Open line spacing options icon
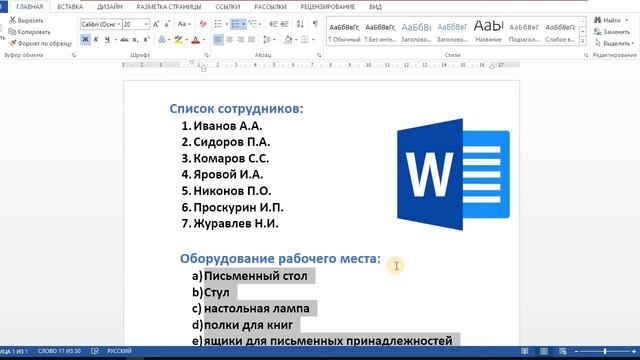640x360 pixels. point(267,40)
